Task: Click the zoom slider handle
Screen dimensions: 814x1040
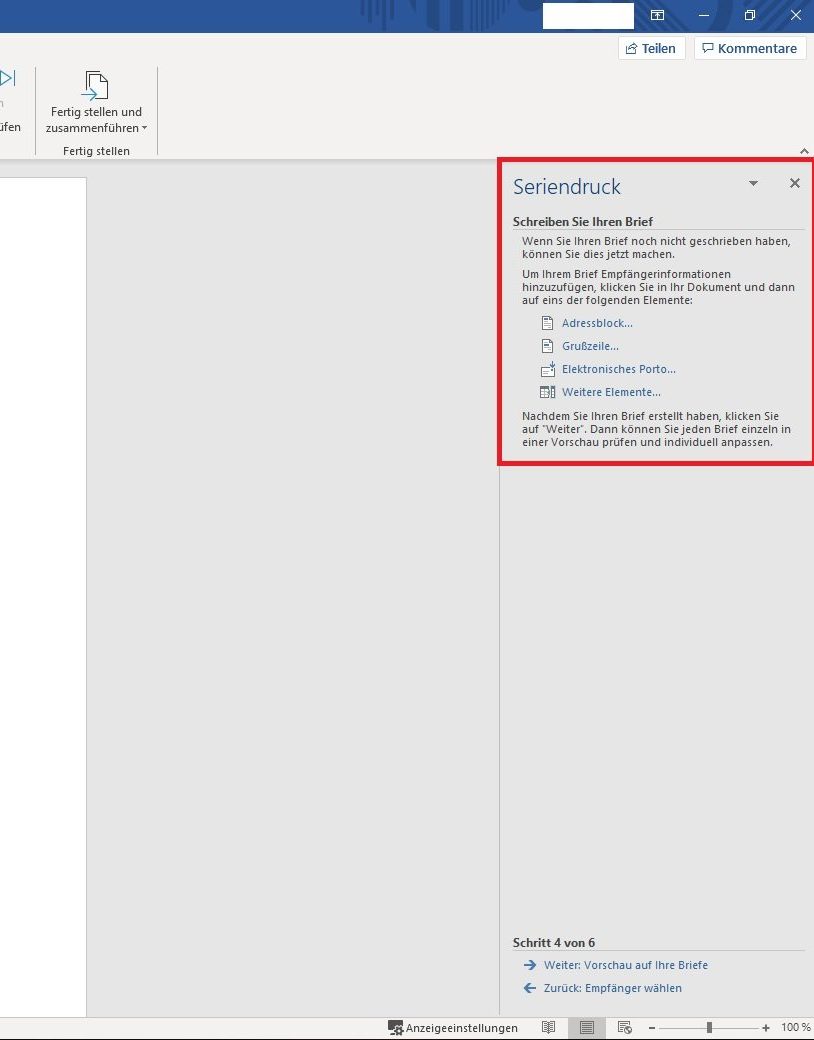Action: point(709,1028)
